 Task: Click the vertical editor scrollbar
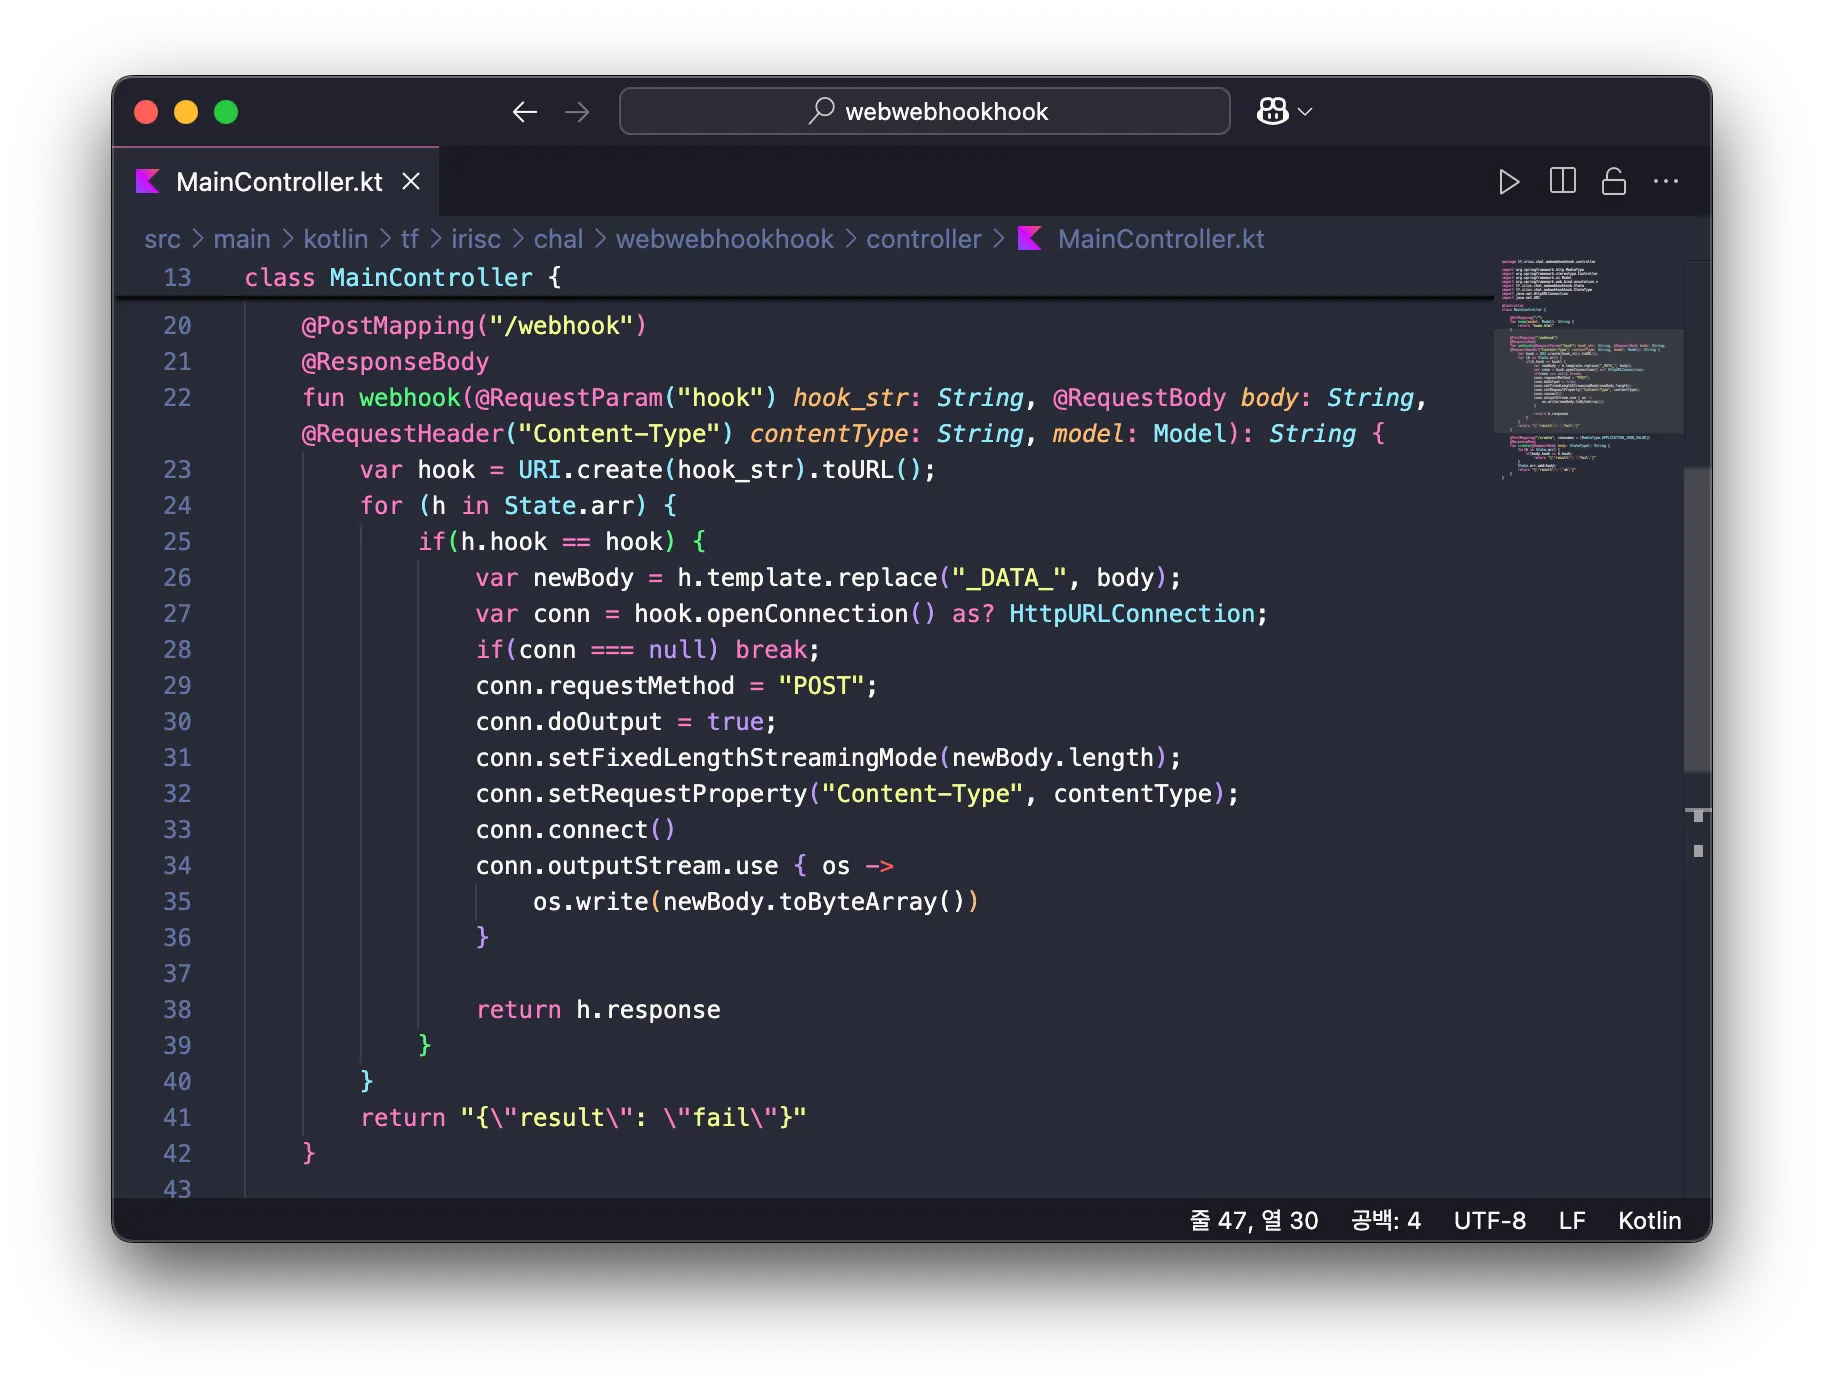1697,620
